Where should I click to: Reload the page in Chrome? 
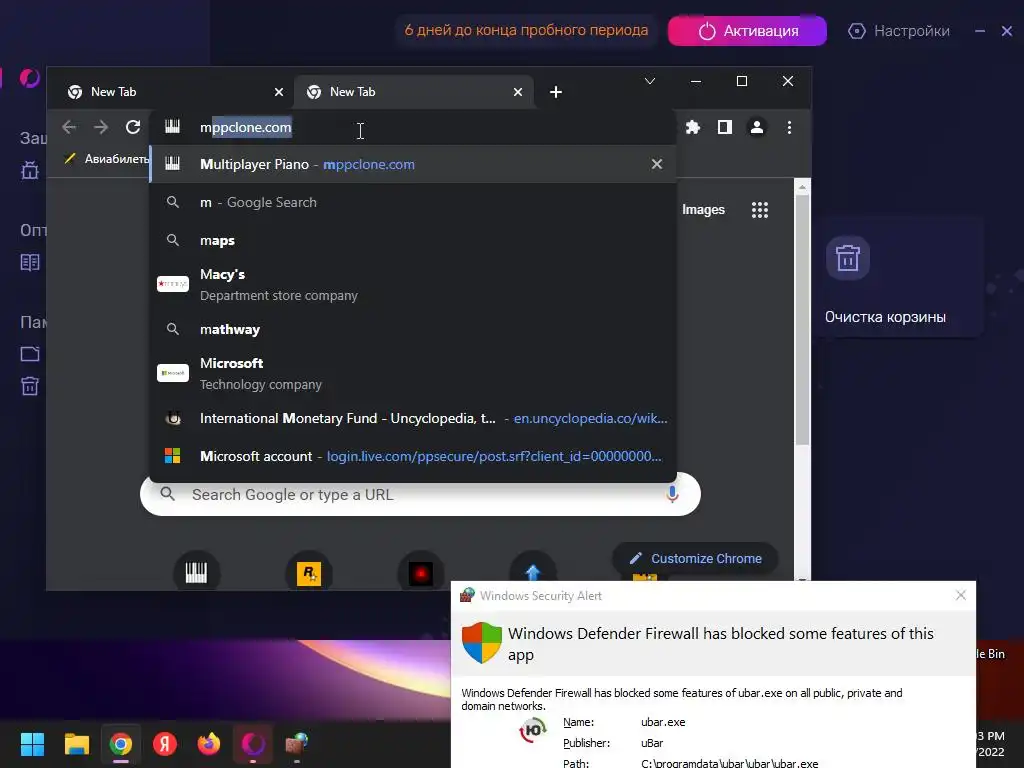pyautogui.click(x=133, y=127)
